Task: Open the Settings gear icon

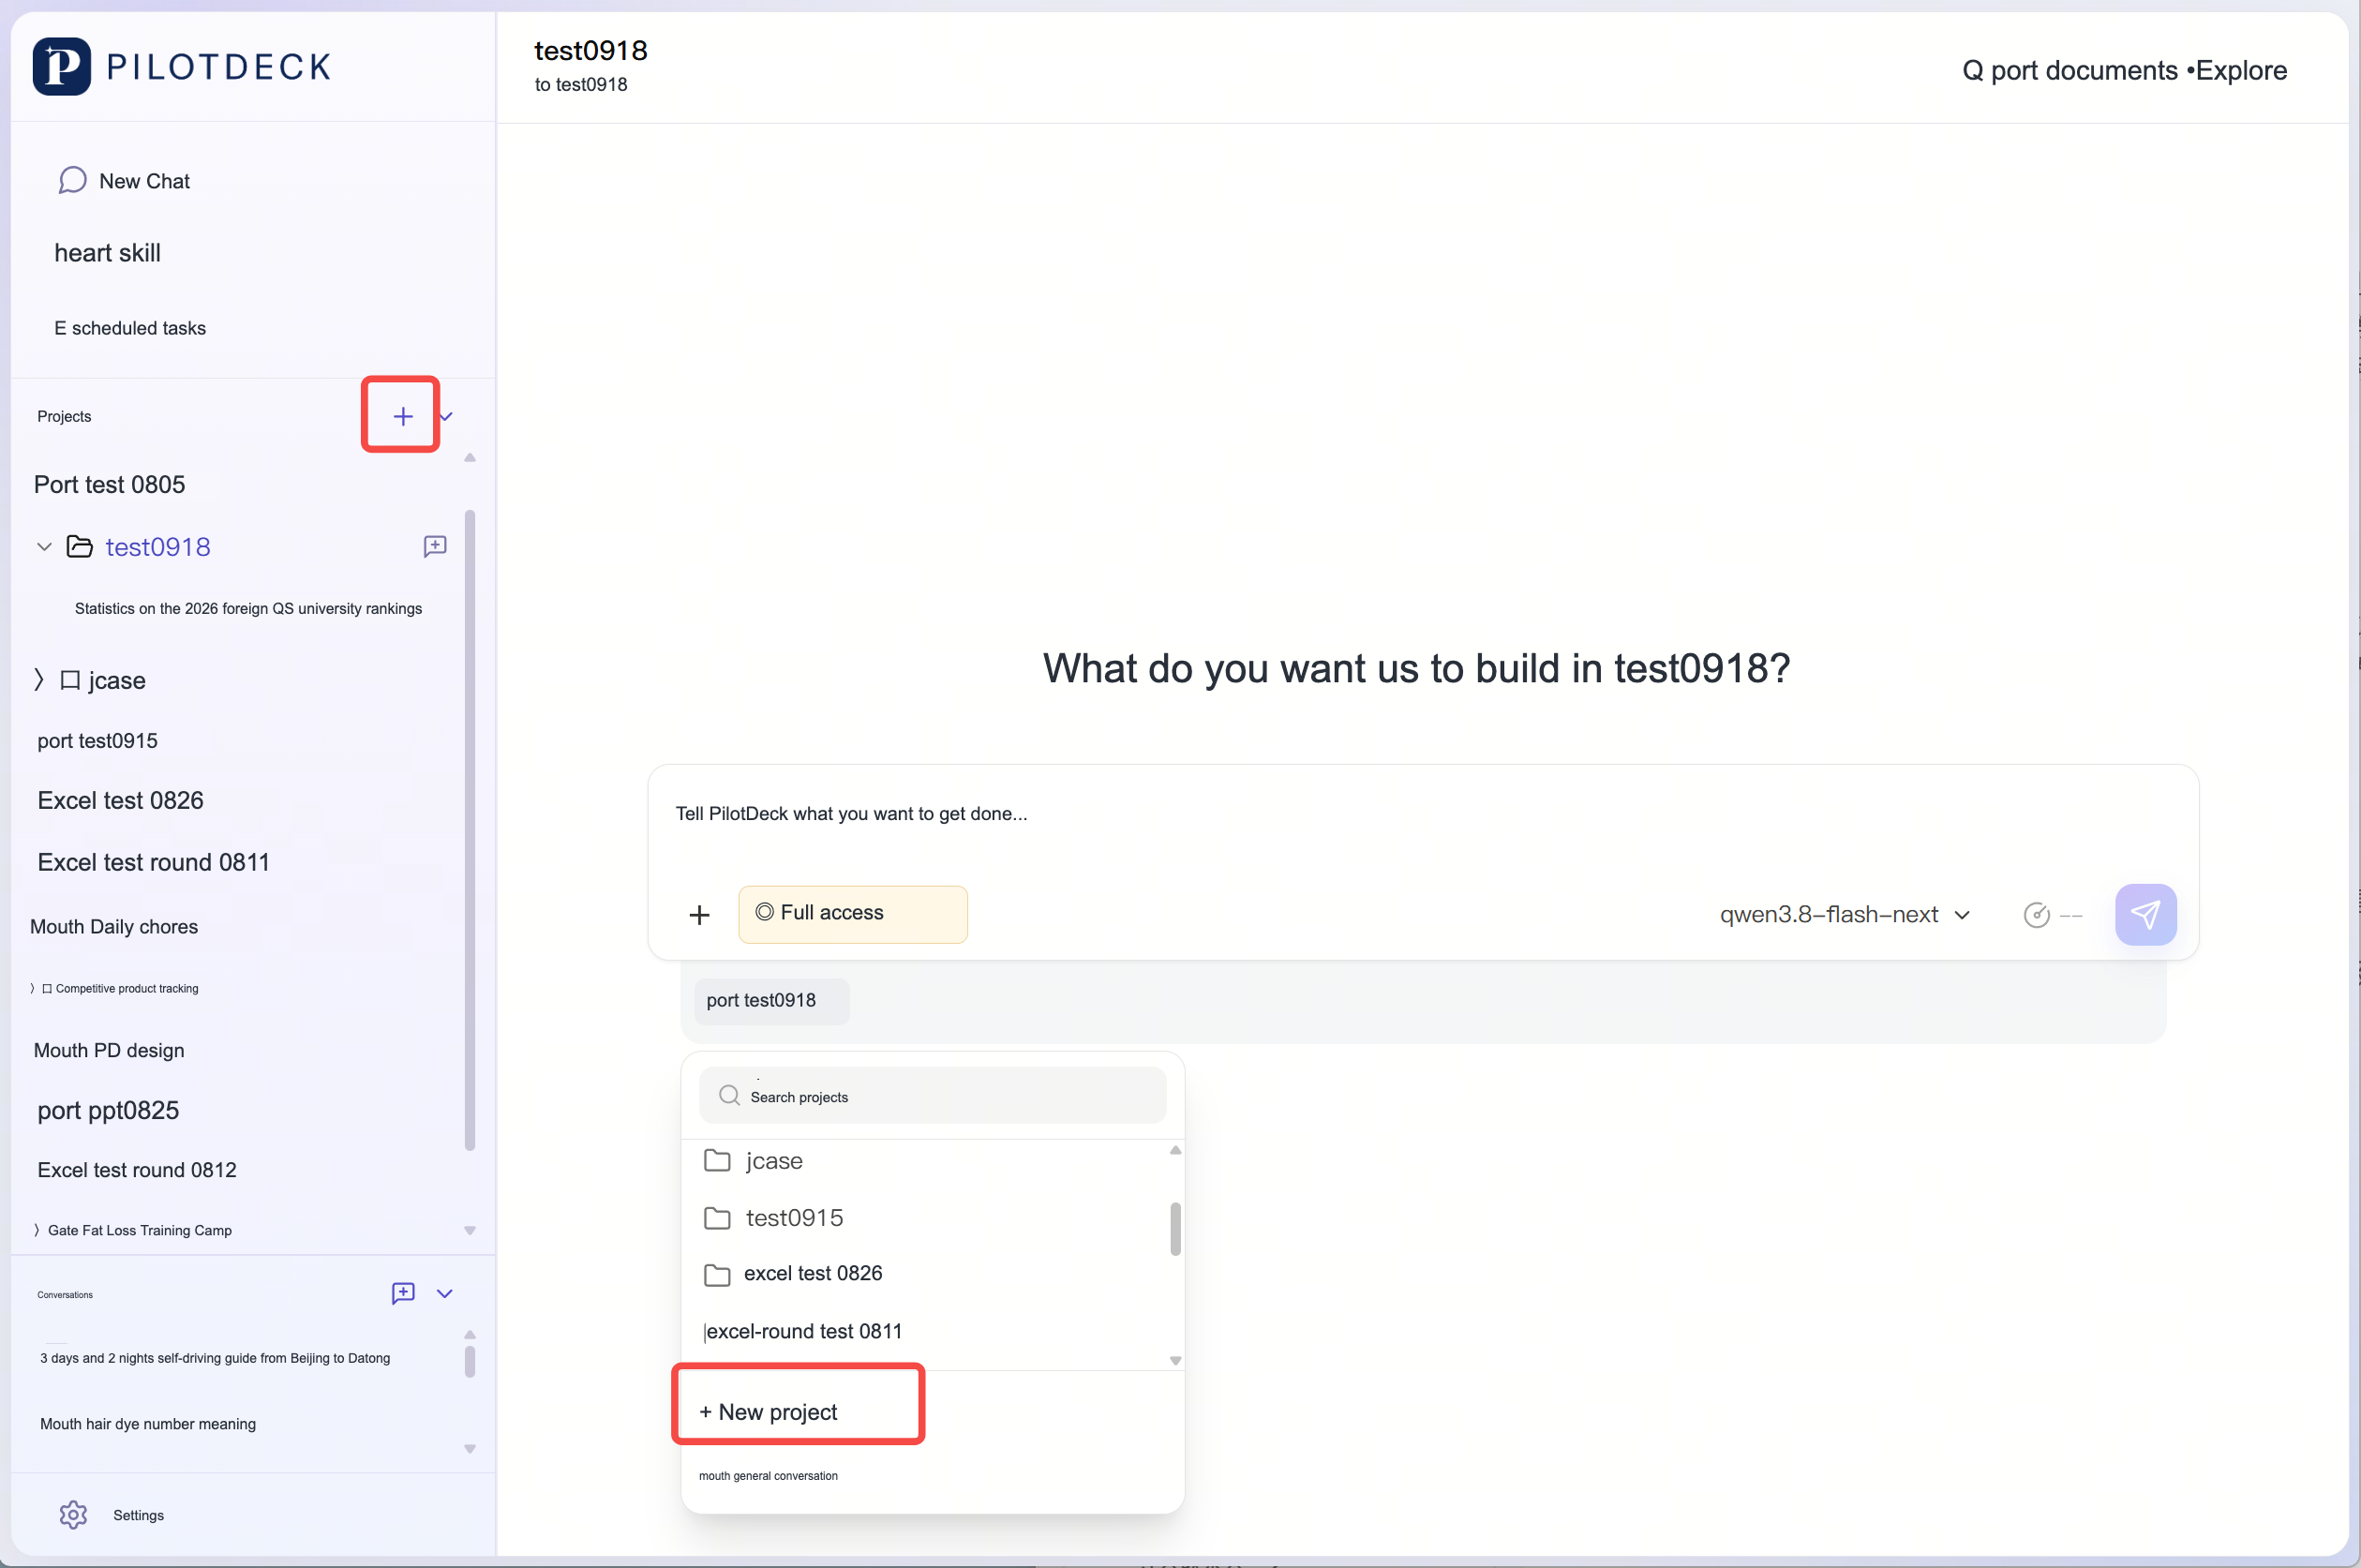Action: [73, 1515]
